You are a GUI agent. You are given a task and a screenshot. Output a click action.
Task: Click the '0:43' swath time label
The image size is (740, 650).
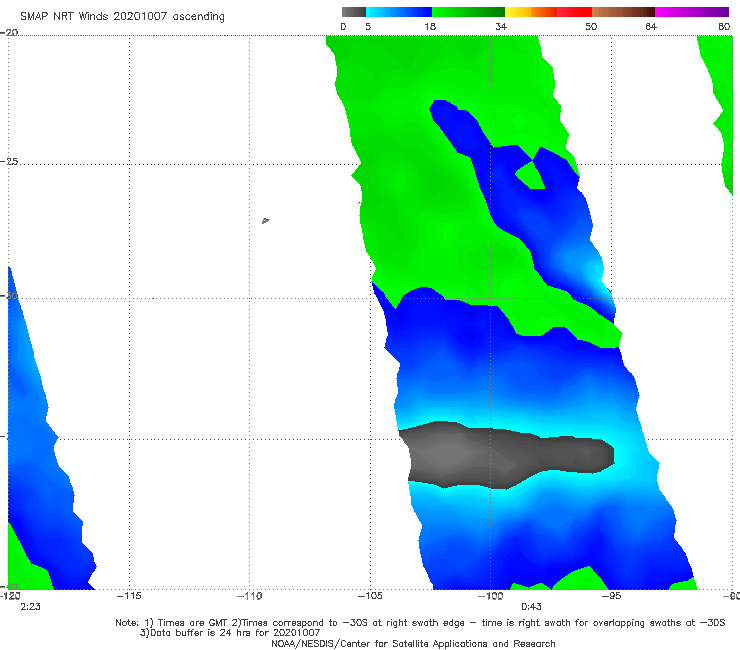531,607
